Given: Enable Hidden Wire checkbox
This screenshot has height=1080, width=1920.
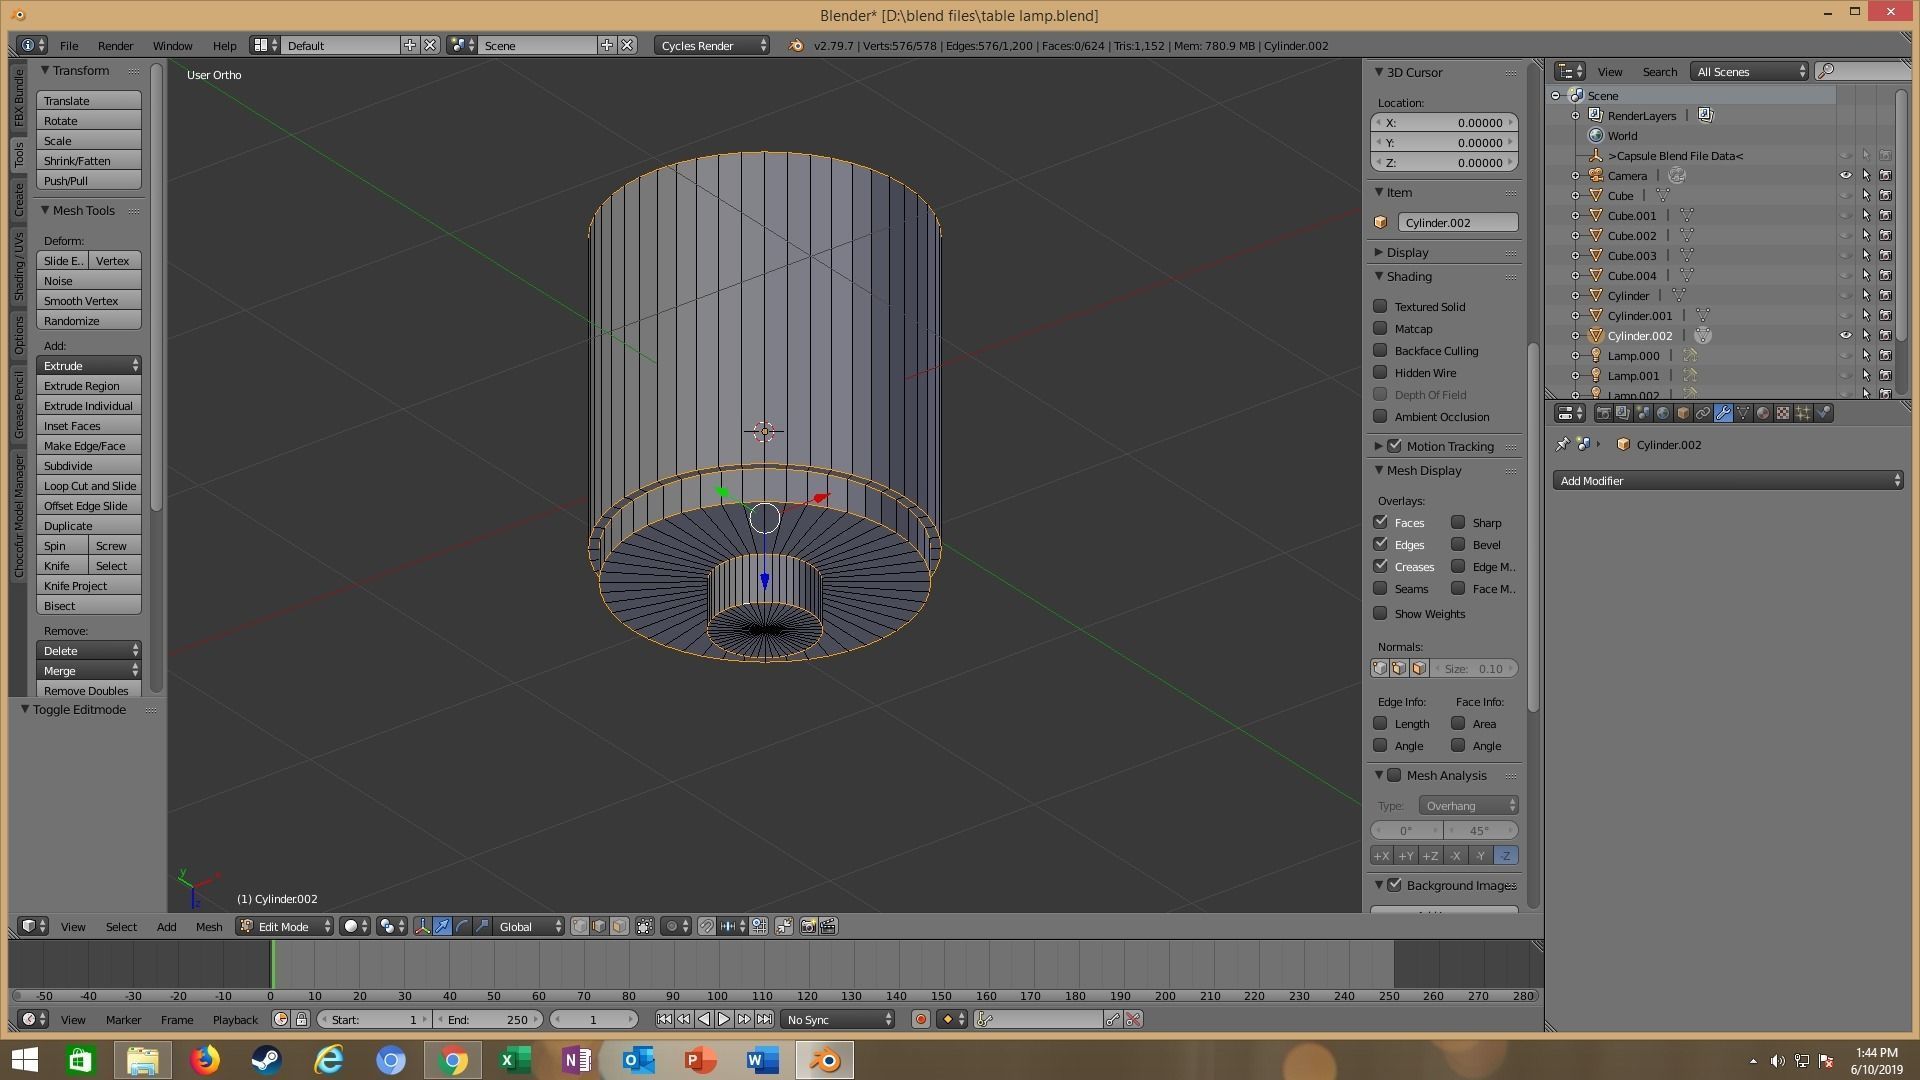Looking at the screenshot, I should 1380,372.
